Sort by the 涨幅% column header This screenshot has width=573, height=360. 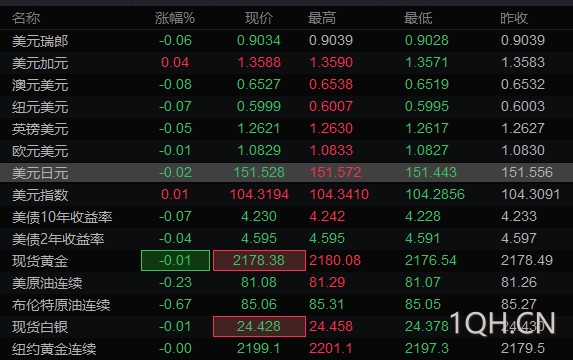pyautogui.click(x=175, y=18)
